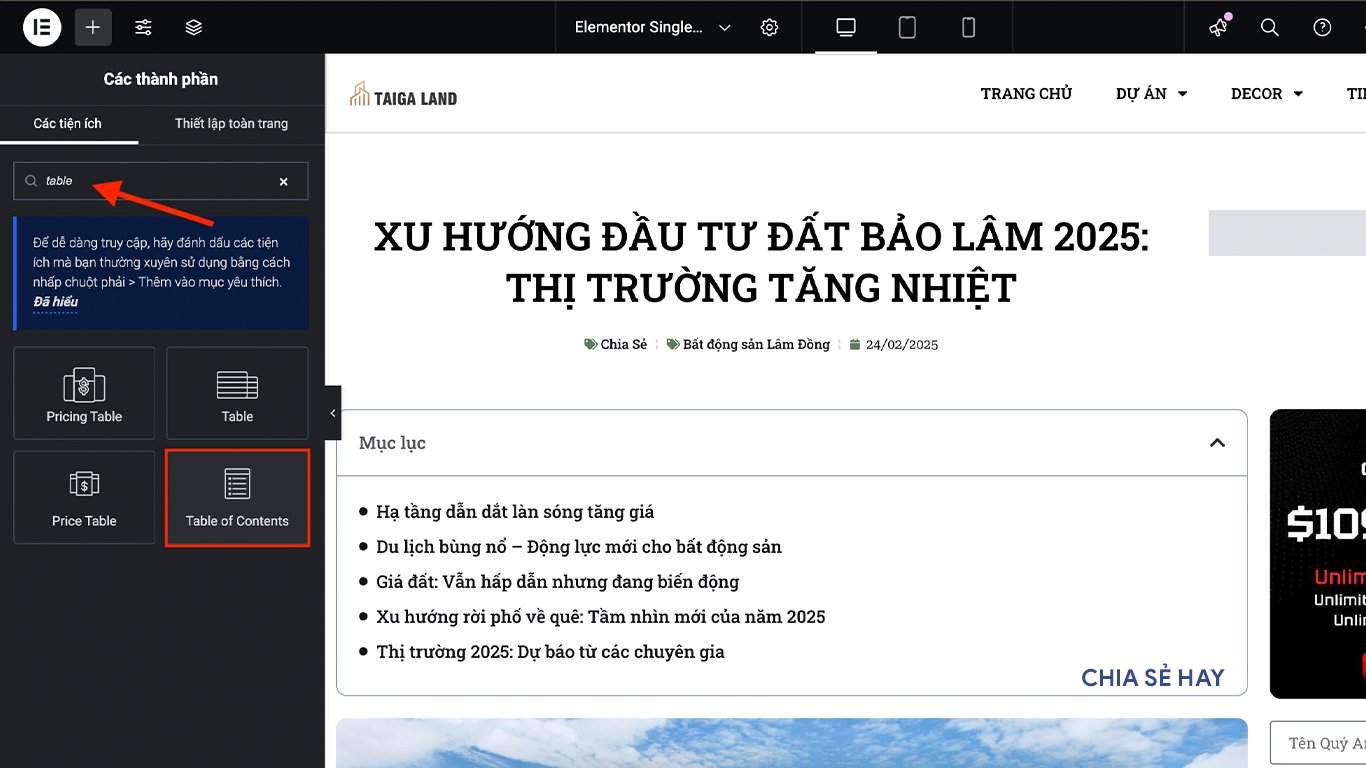This screenshot has width=1366, height=768.
Task: Open the Navigator structure layers icon
Action: pos(193,27)
